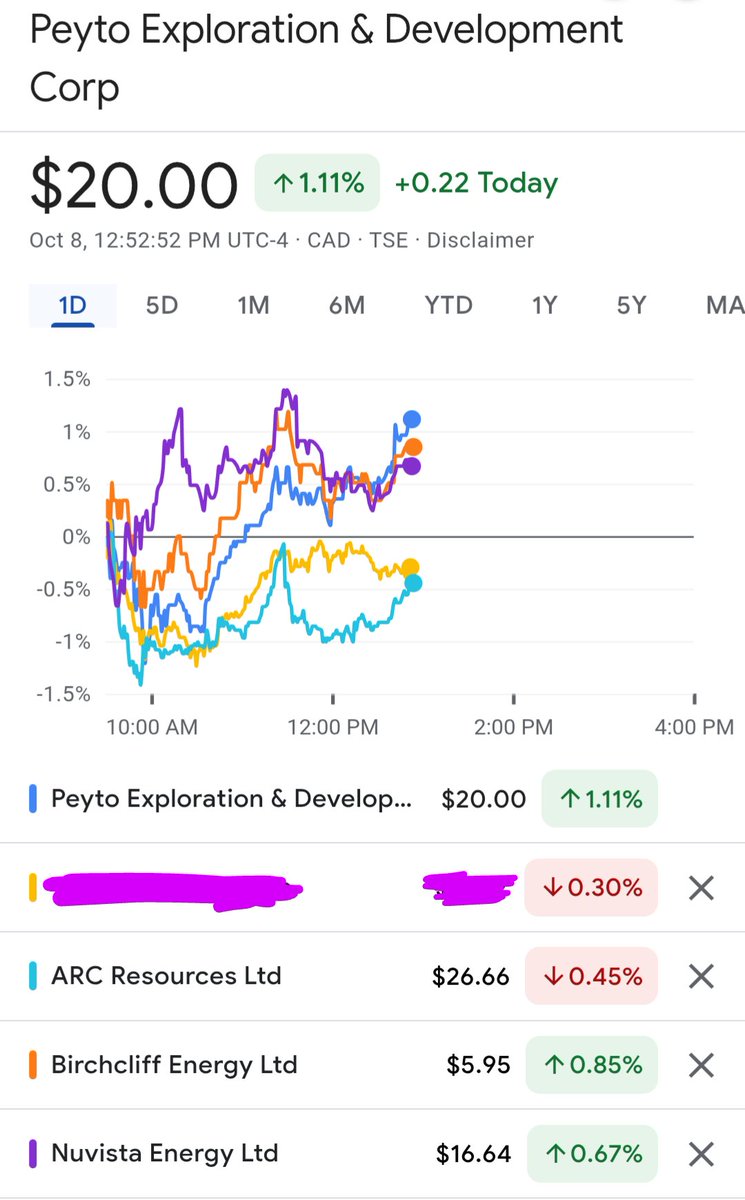
Task: Open Birchcliff Energy Ltd stock row
Action: [x=372, y=1065]
